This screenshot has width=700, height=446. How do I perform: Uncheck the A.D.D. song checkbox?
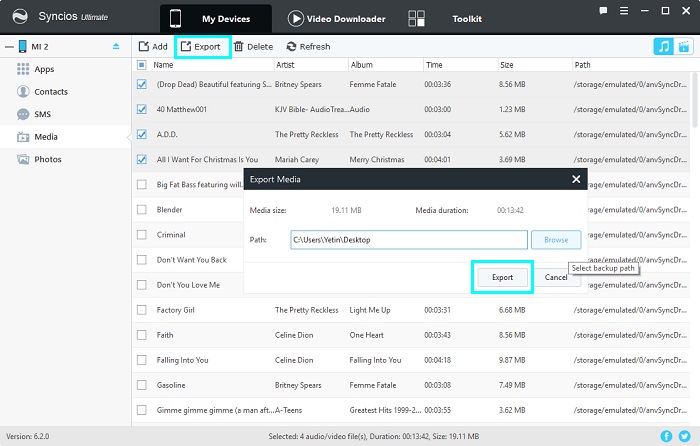pyautogui.click(x=142, y=134)
